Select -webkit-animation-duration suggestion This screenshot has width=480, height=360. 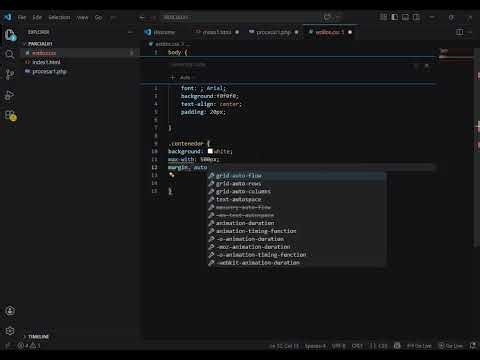(297, 263)
